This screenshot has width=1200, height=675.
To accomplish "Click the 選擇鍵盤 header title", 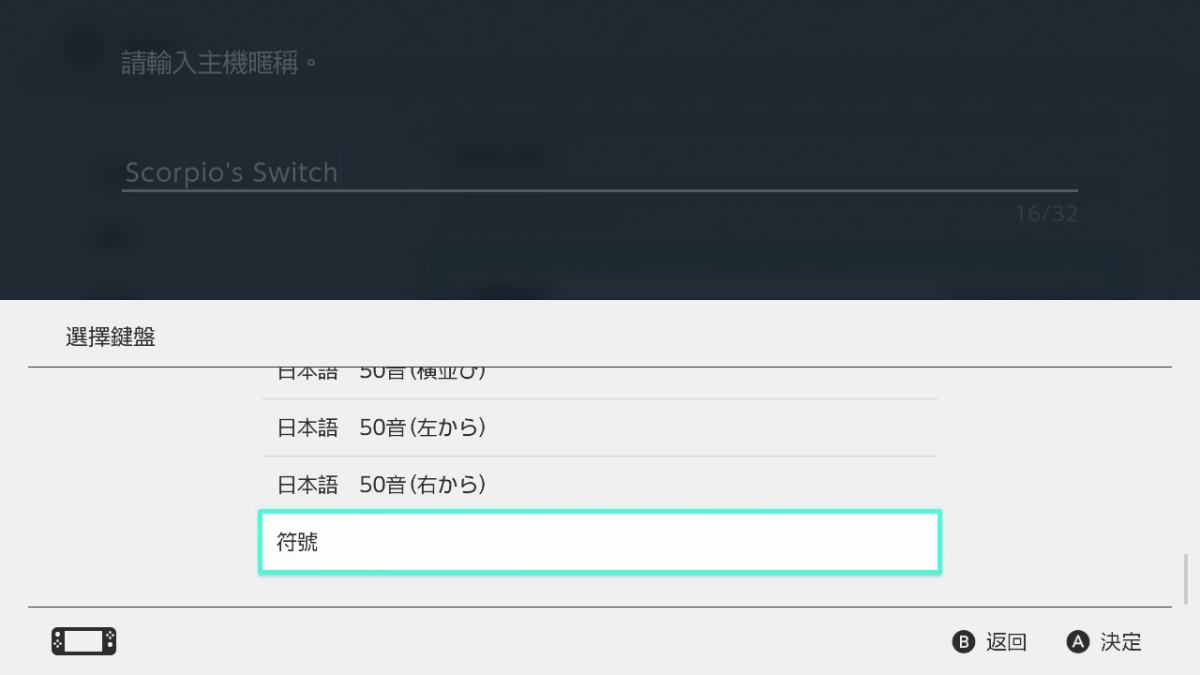I will coord(111,338).
